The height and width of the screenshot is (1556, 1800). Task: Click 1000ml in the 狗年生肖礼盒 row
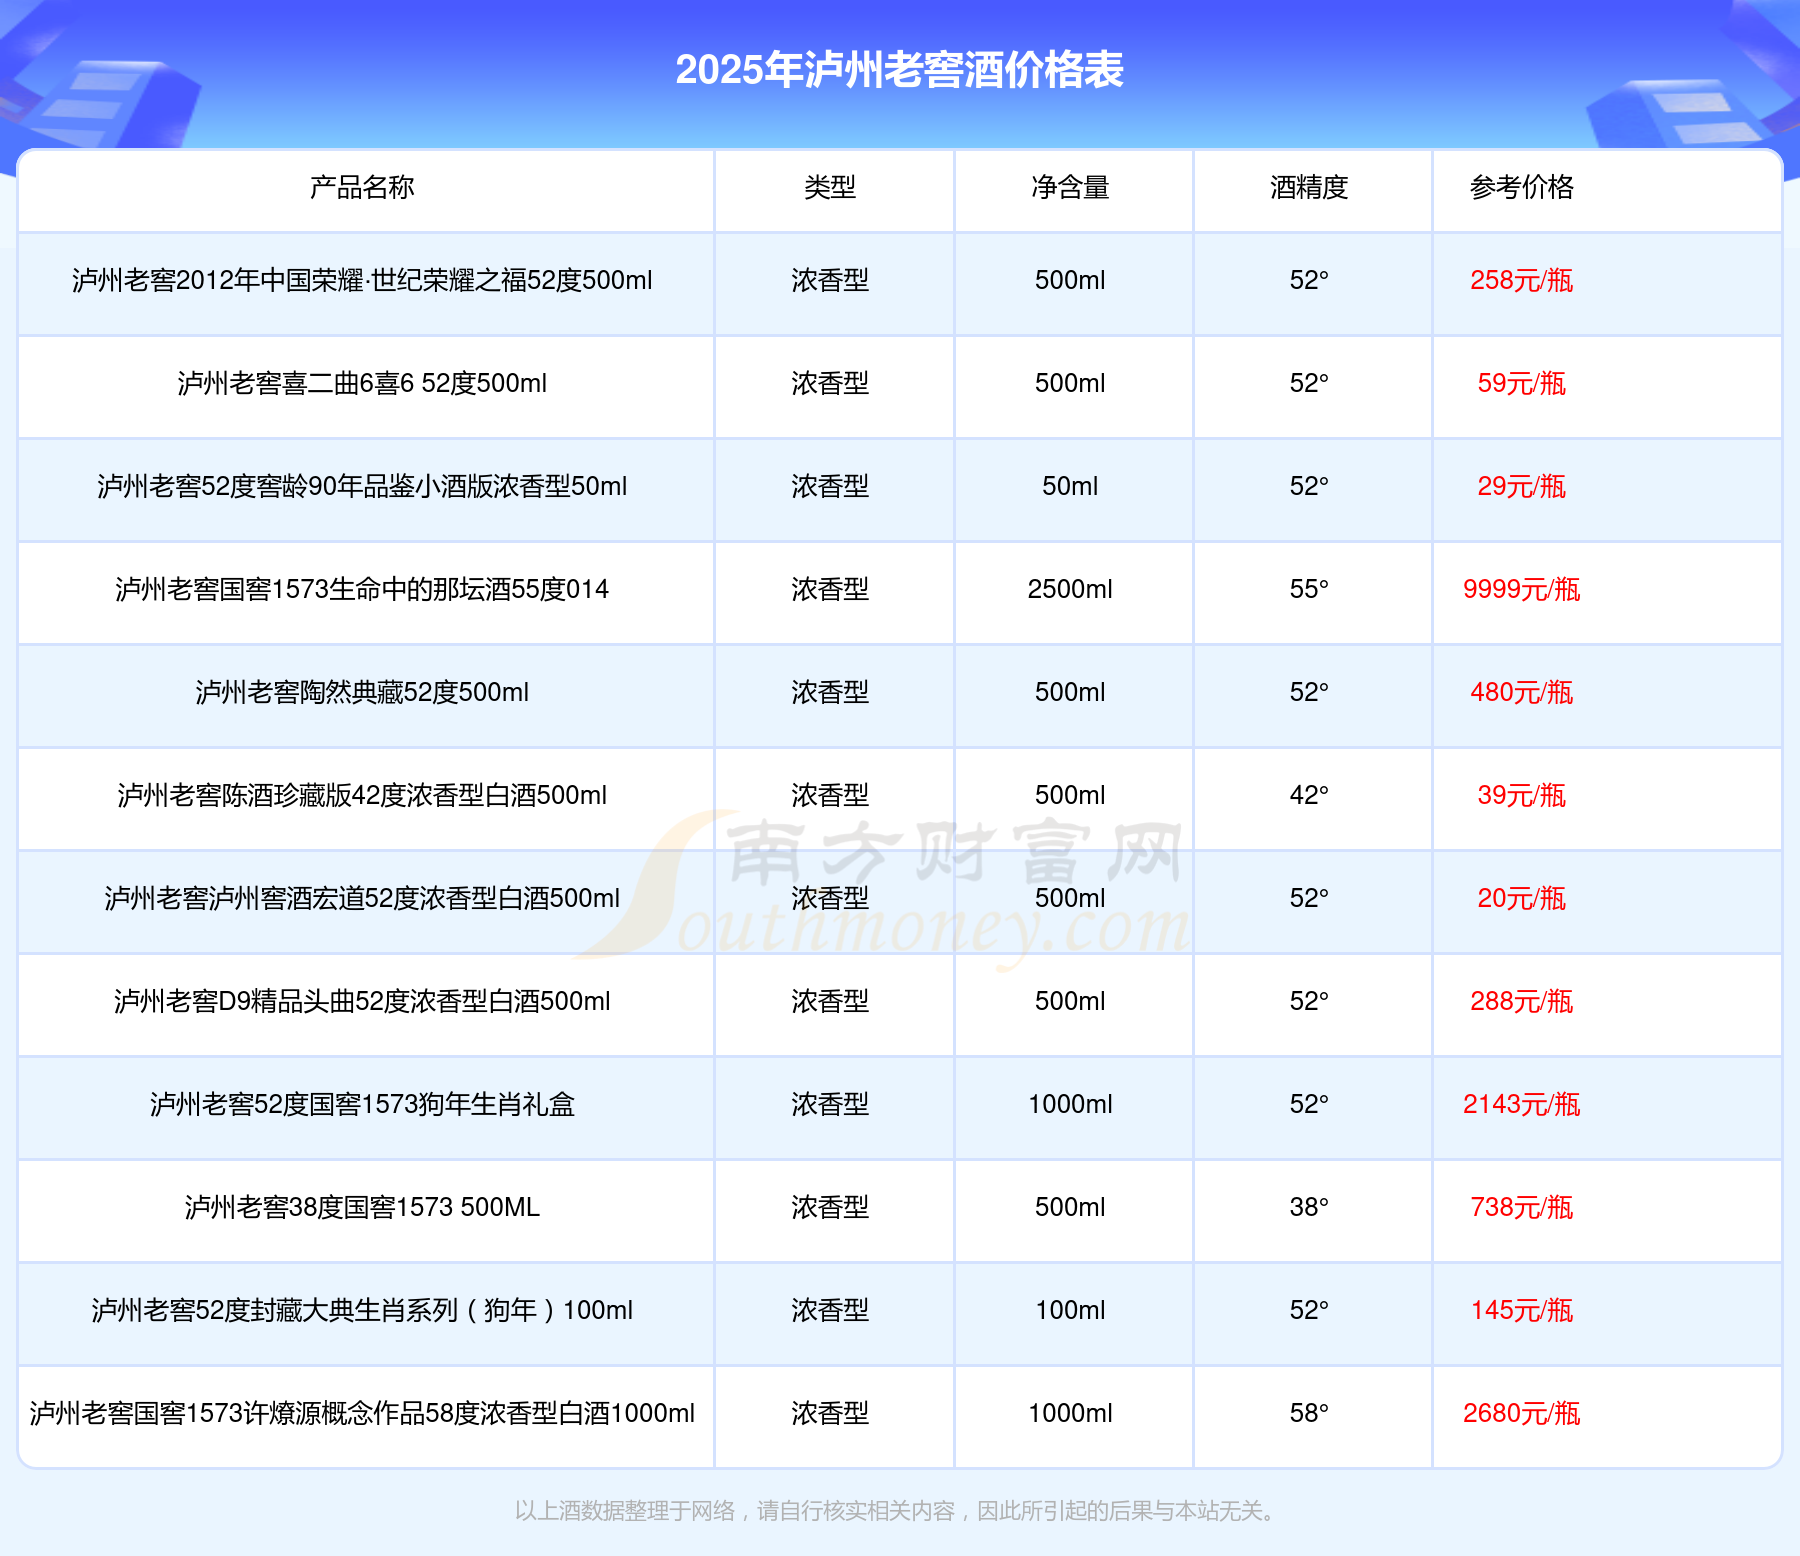(1070, 1104)
